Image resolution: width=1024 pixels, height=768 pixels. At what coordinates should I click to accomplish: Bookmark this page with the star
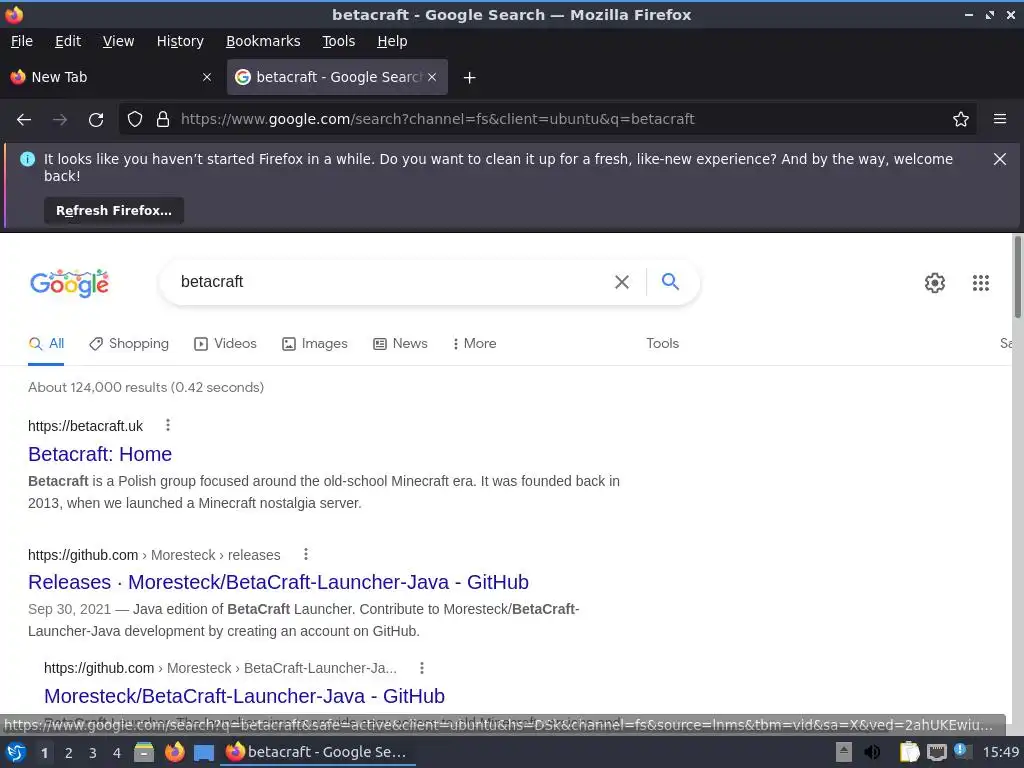tap(961, 119)
